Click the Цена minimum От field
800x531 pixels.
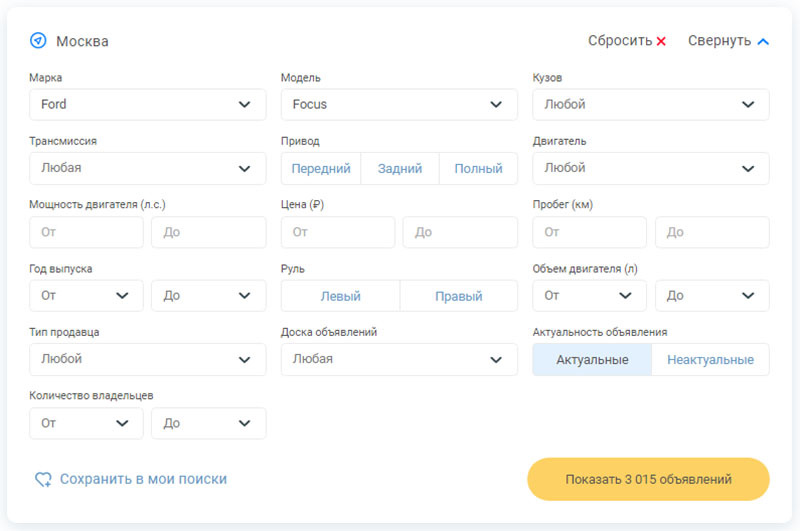click(338, 232)
